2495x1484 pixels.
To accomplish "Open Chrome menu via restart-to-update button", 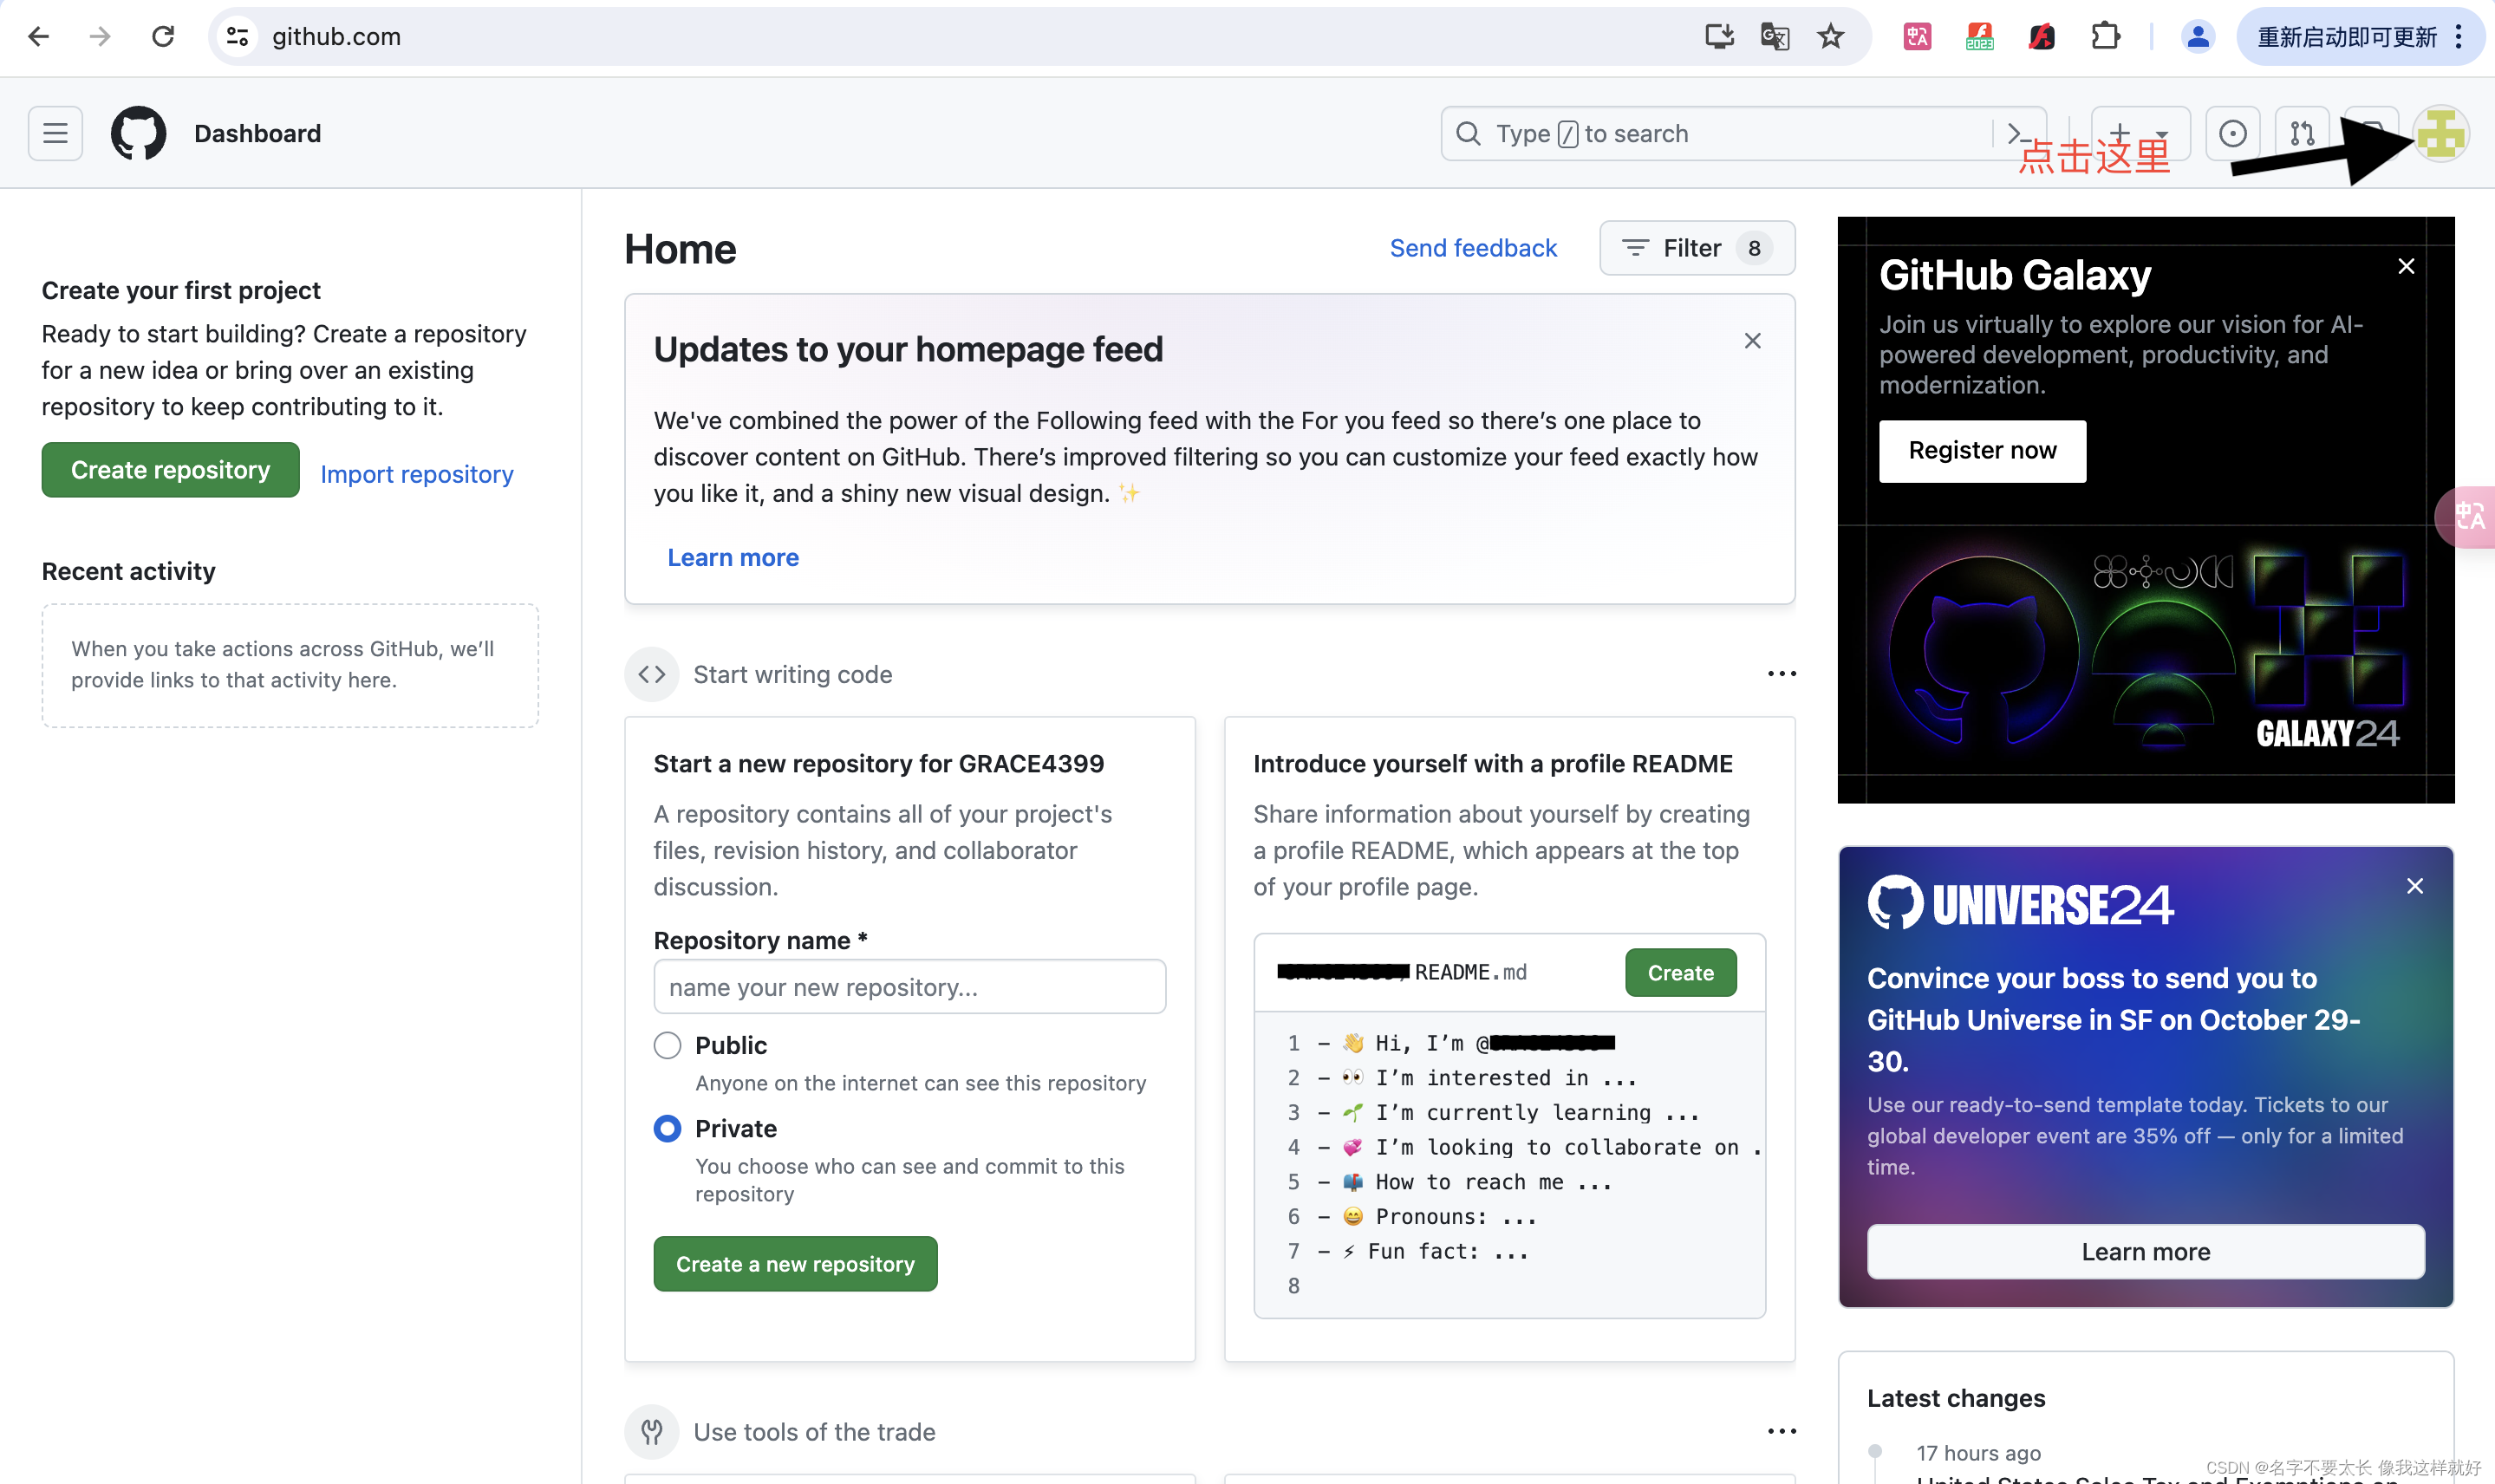I will pos(2360,37).
